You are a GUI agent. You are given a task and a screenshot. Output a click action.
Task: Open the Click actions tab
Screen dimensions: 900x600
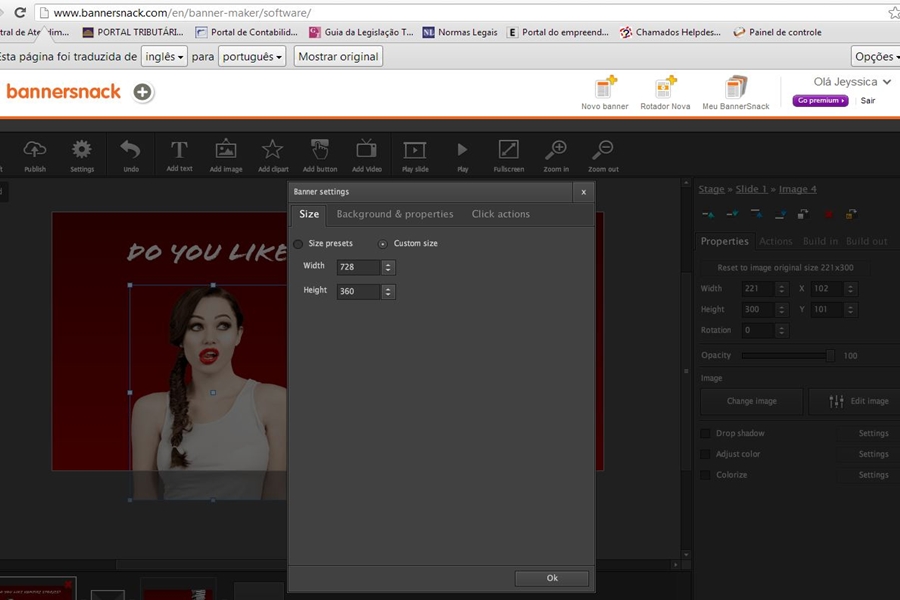click(501, 214)
